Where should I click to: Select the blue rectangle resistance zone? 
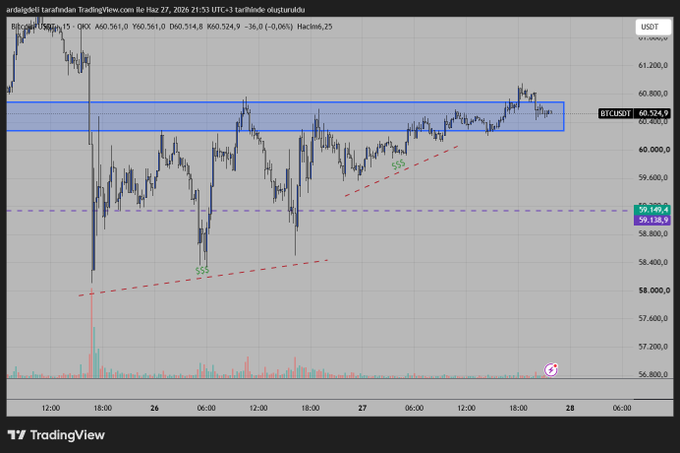coord(285,116)
